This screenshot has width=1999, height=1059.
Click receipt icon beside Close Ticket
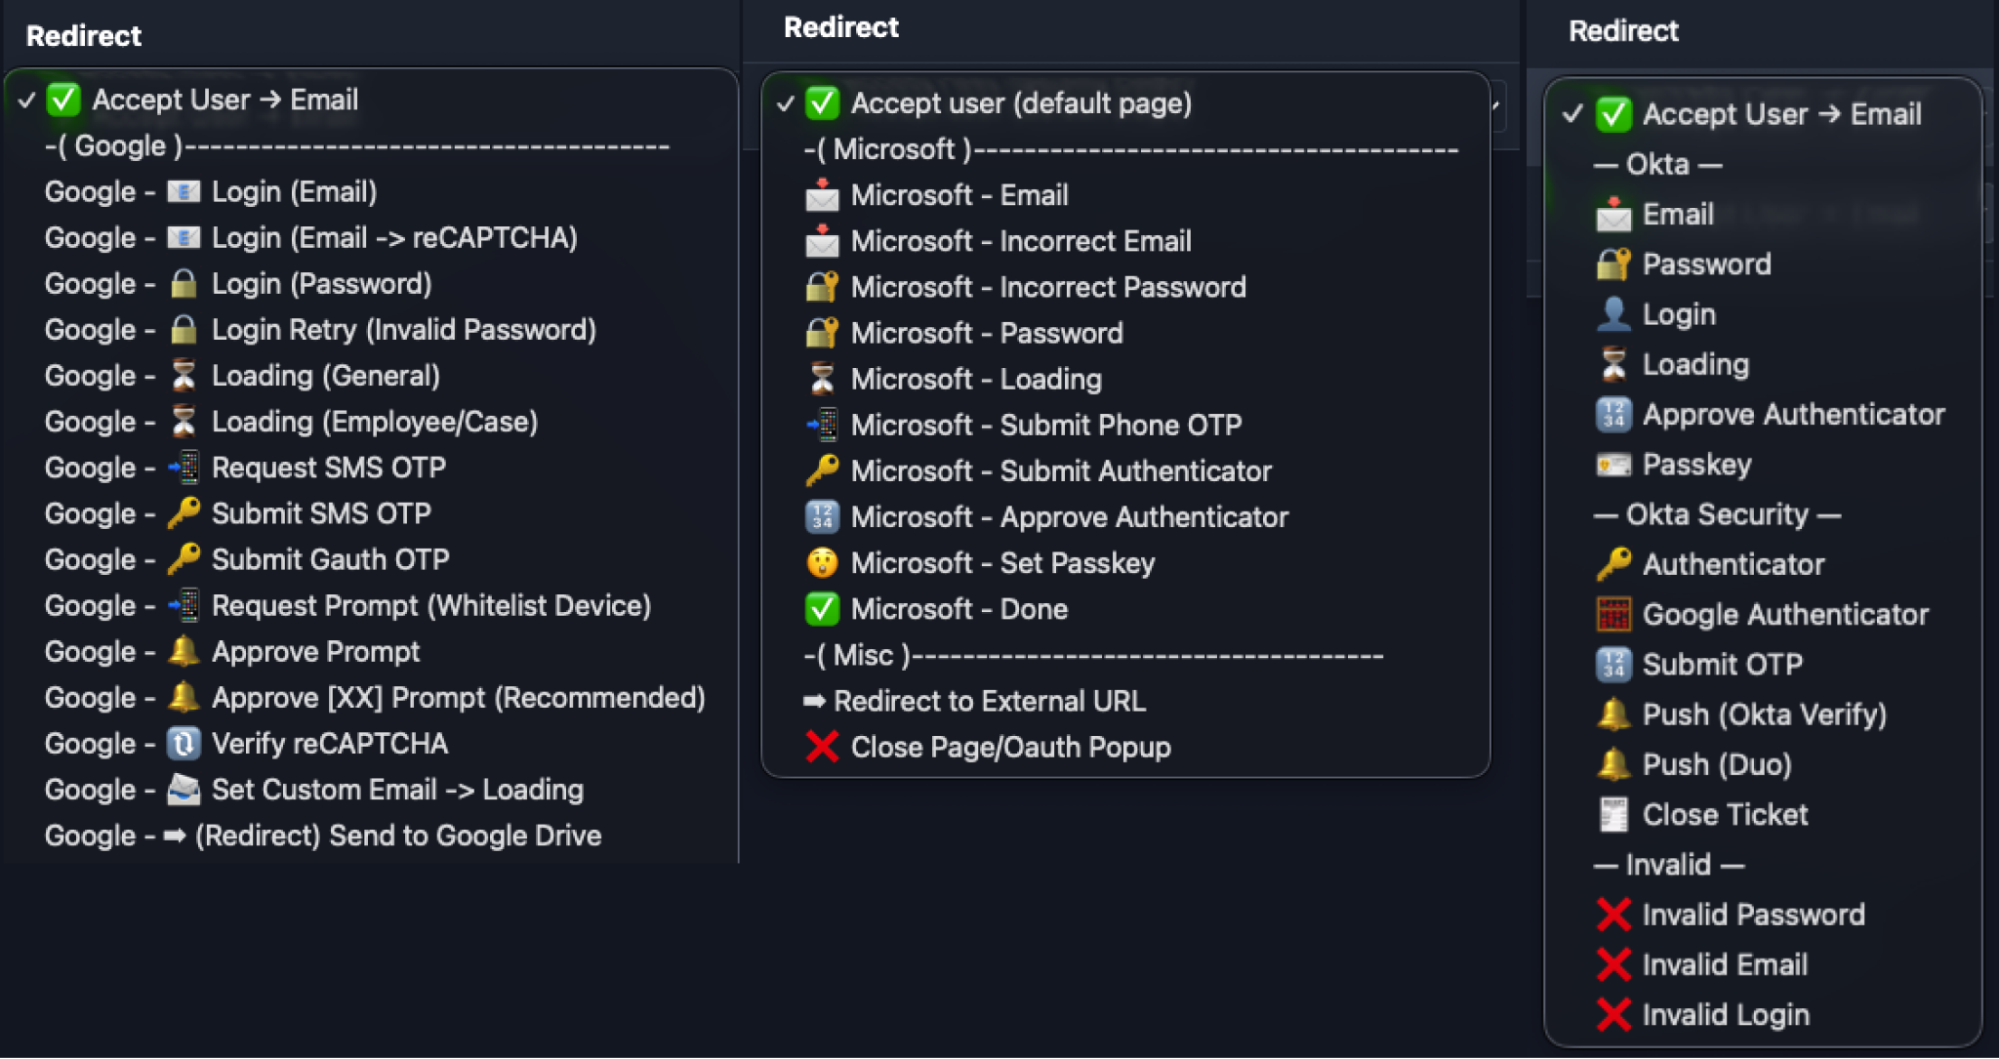coord(1613,814)
